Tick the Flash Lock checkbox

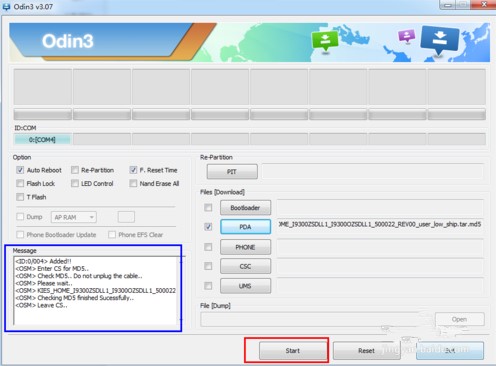point(20,183)
